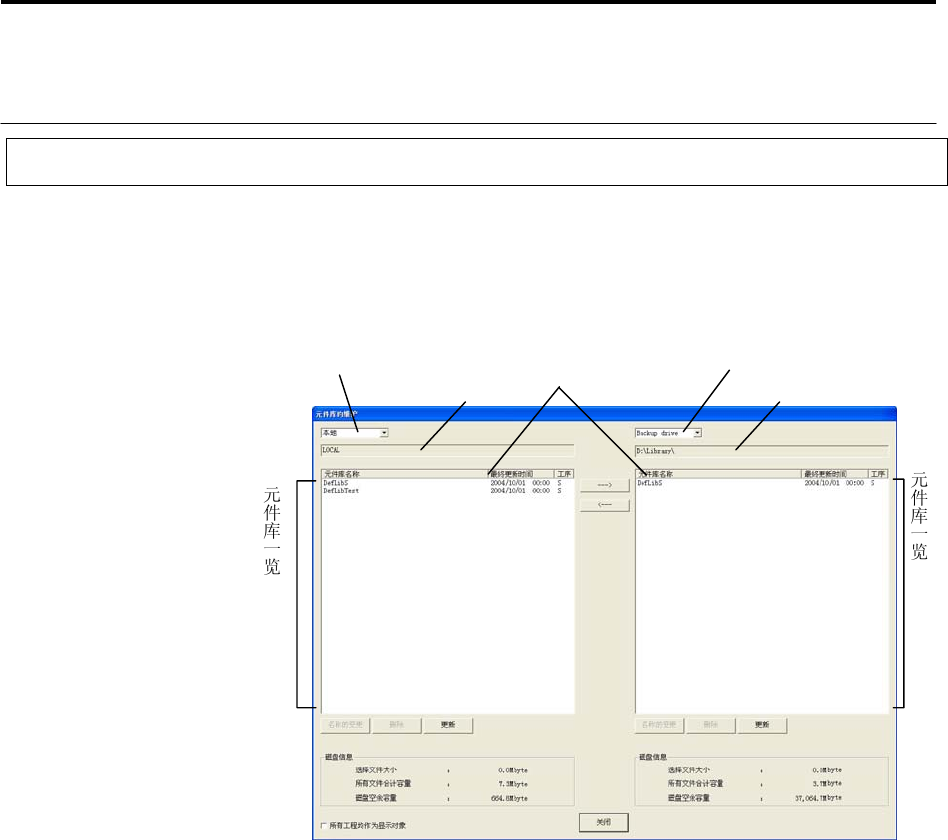948x840 pixels.
Task: Click left 选择文件大小 label
Action: 376,770
